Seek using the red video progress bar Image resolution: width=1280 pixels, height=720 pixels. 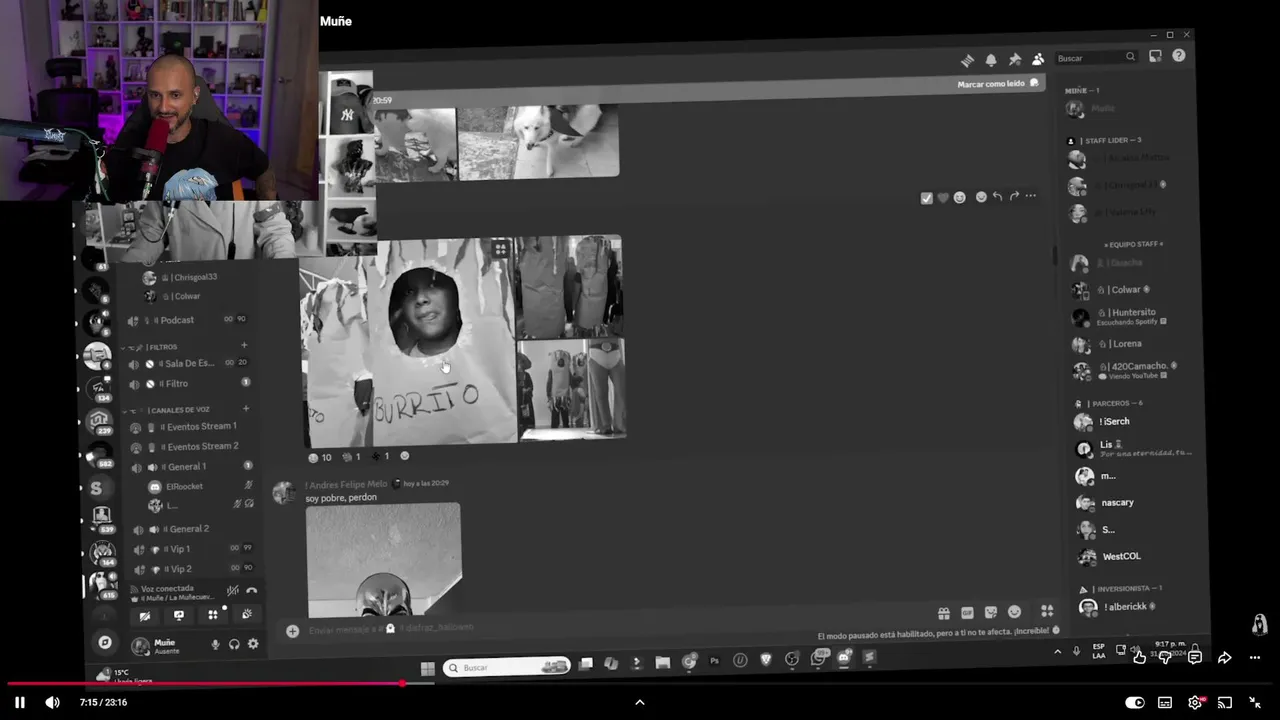click(x=640, y=684)
